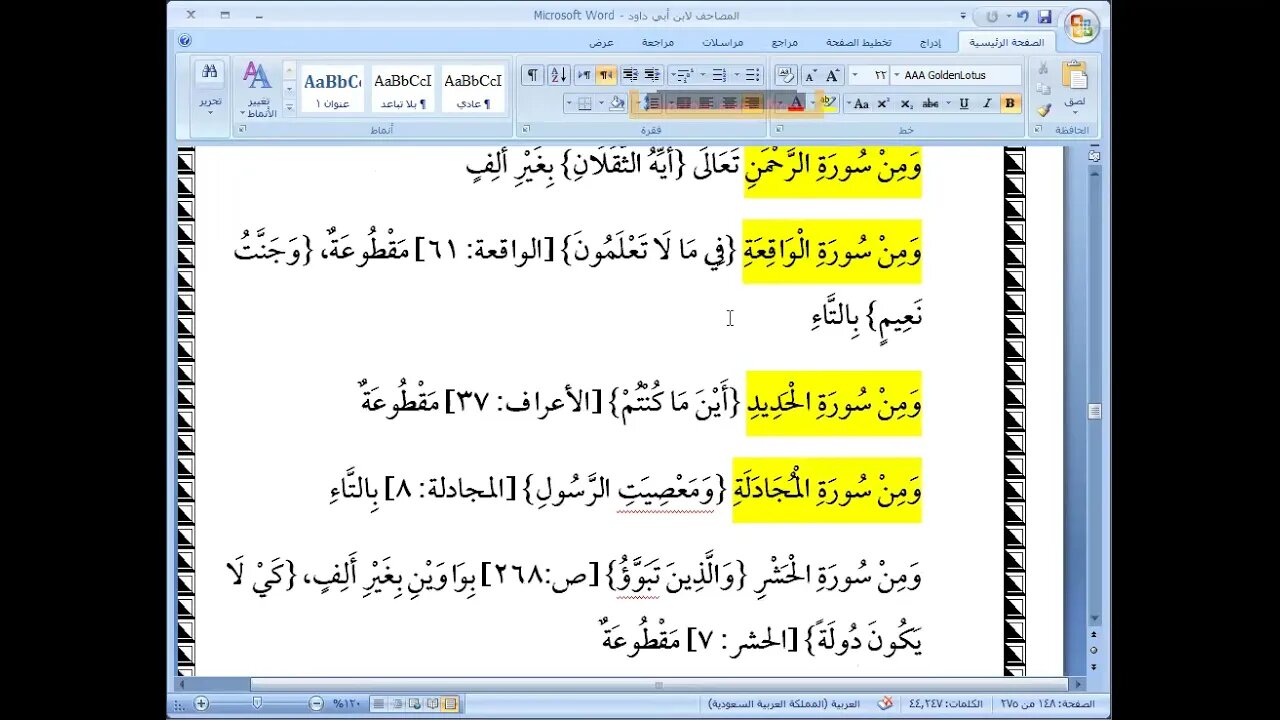Apply the Font Color red A
The image size is (1280, 720).
[796, 103]
